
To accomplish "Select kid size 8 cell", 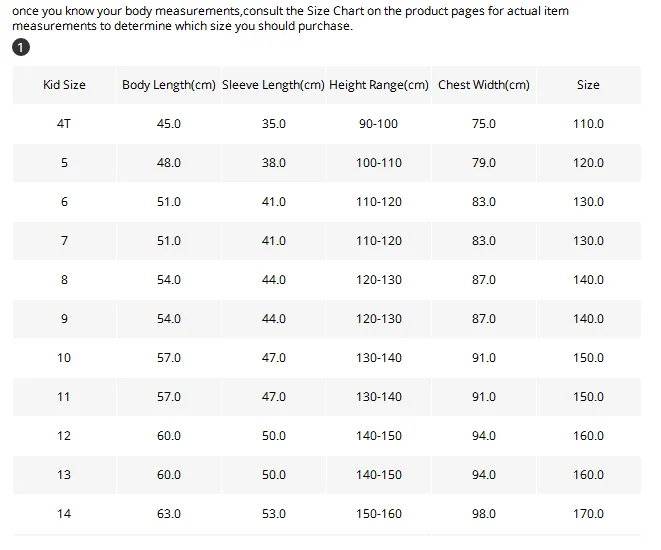I will [x=64, y=280].
